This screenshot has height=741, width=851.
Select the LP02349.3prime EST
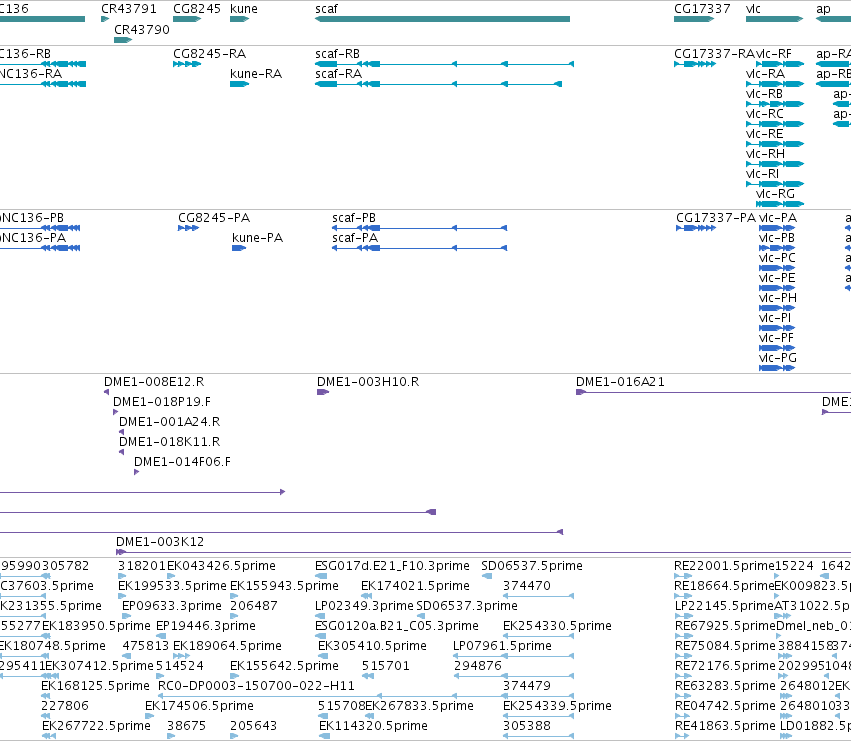coord(321,616)
